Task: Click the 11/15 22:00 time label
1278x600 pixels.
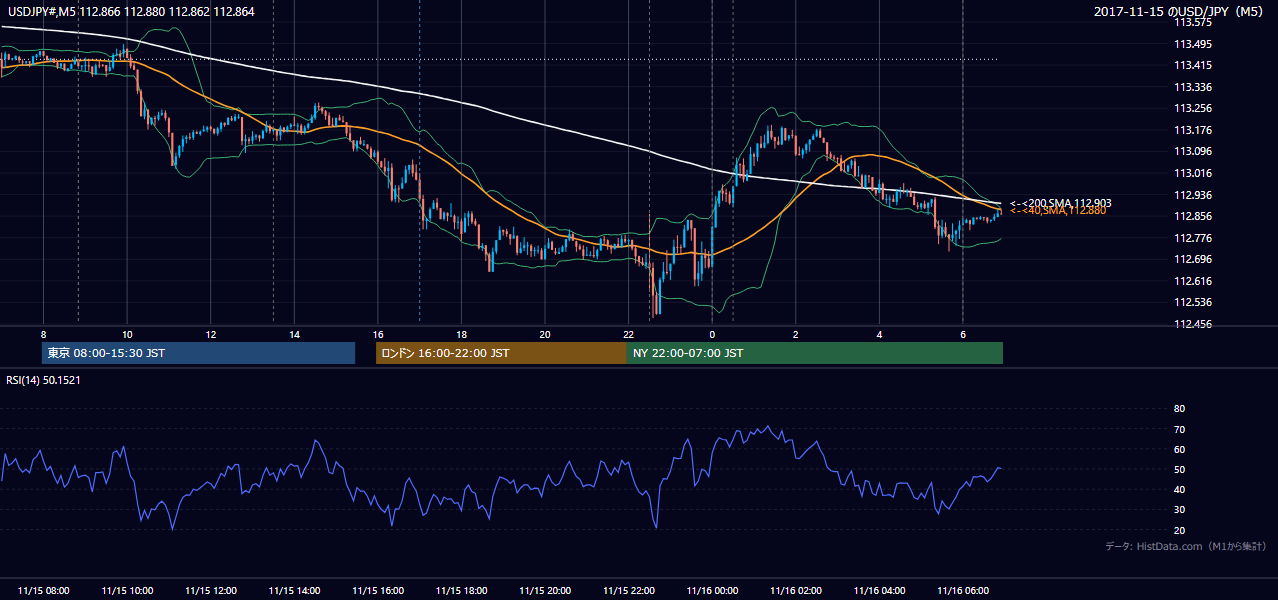Action: [628, 591]
